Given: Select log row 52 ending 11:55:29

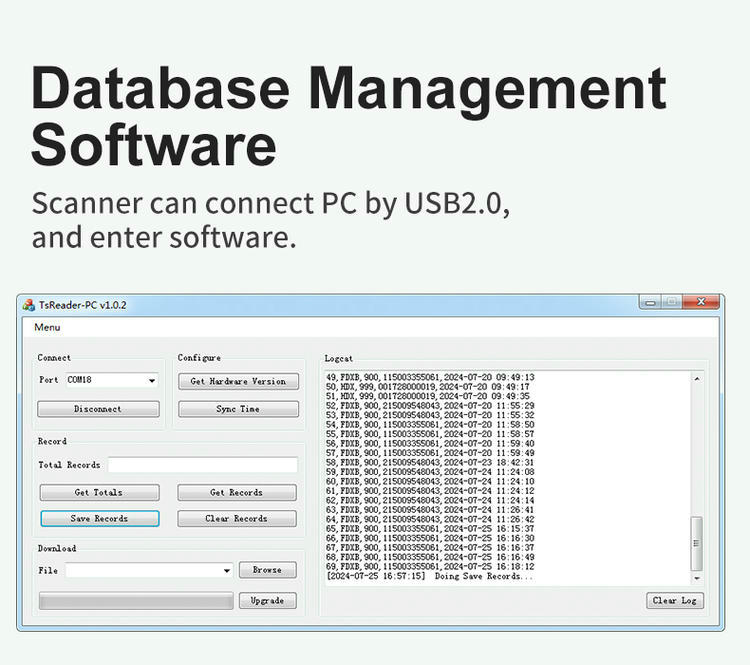Looking at the screenshot, I should 430,406.
